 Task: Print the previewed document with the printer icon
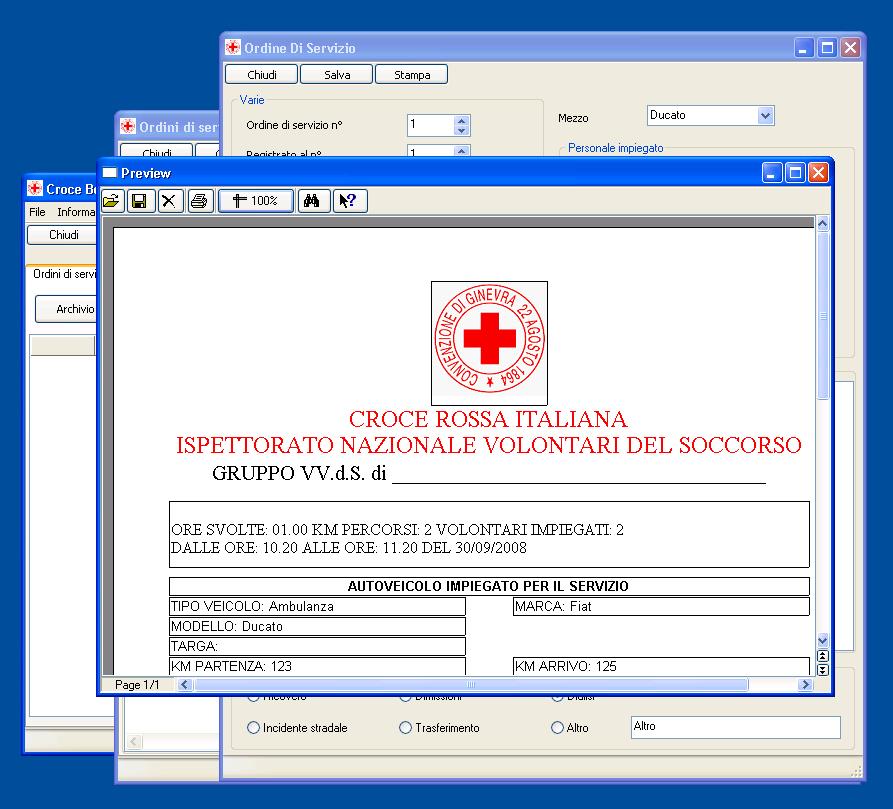(x=199, y=201)
